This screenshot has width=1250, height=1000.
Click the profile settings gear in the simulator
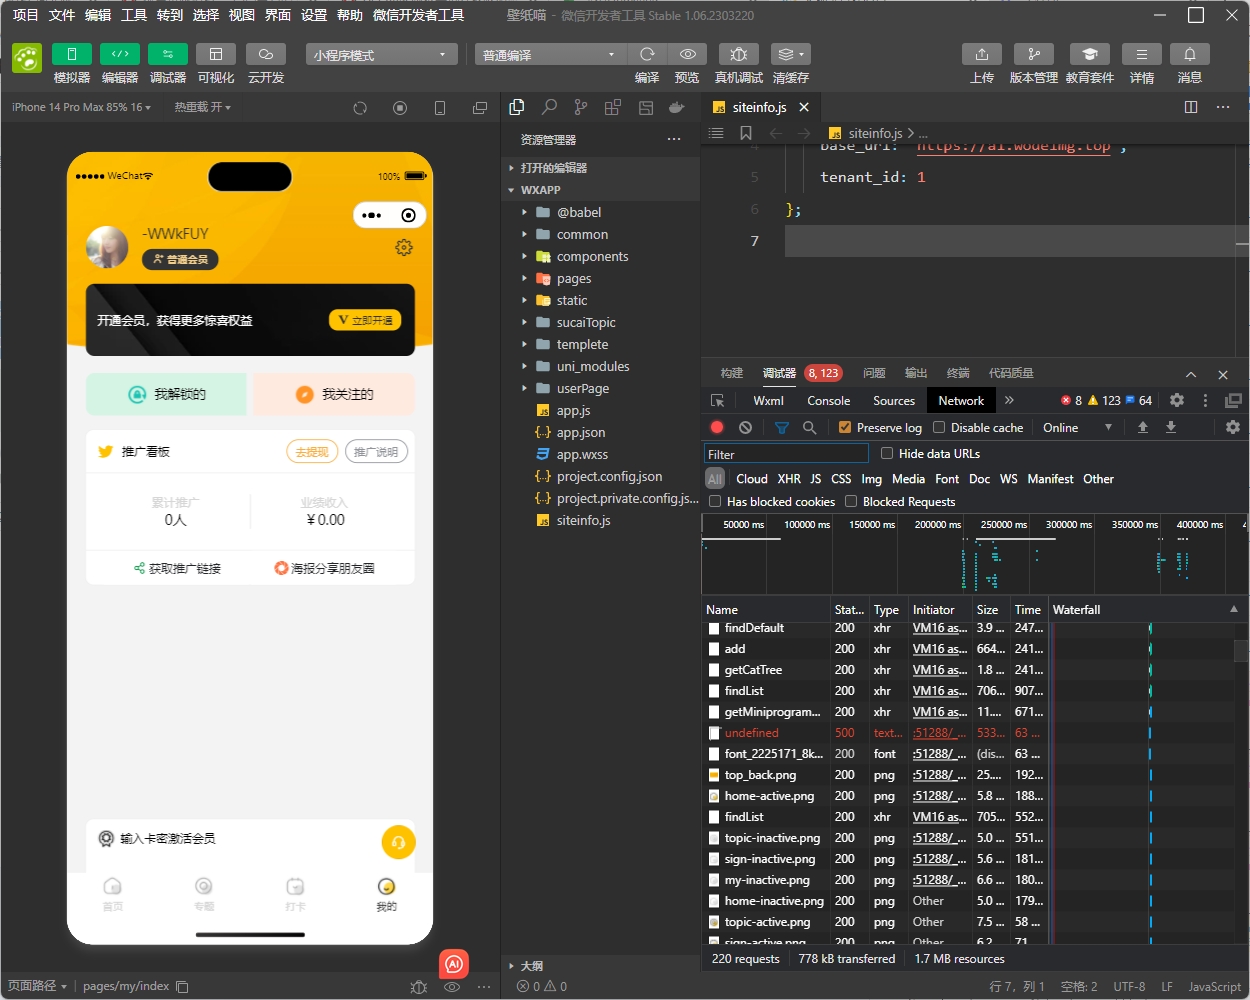pos(404,247)
